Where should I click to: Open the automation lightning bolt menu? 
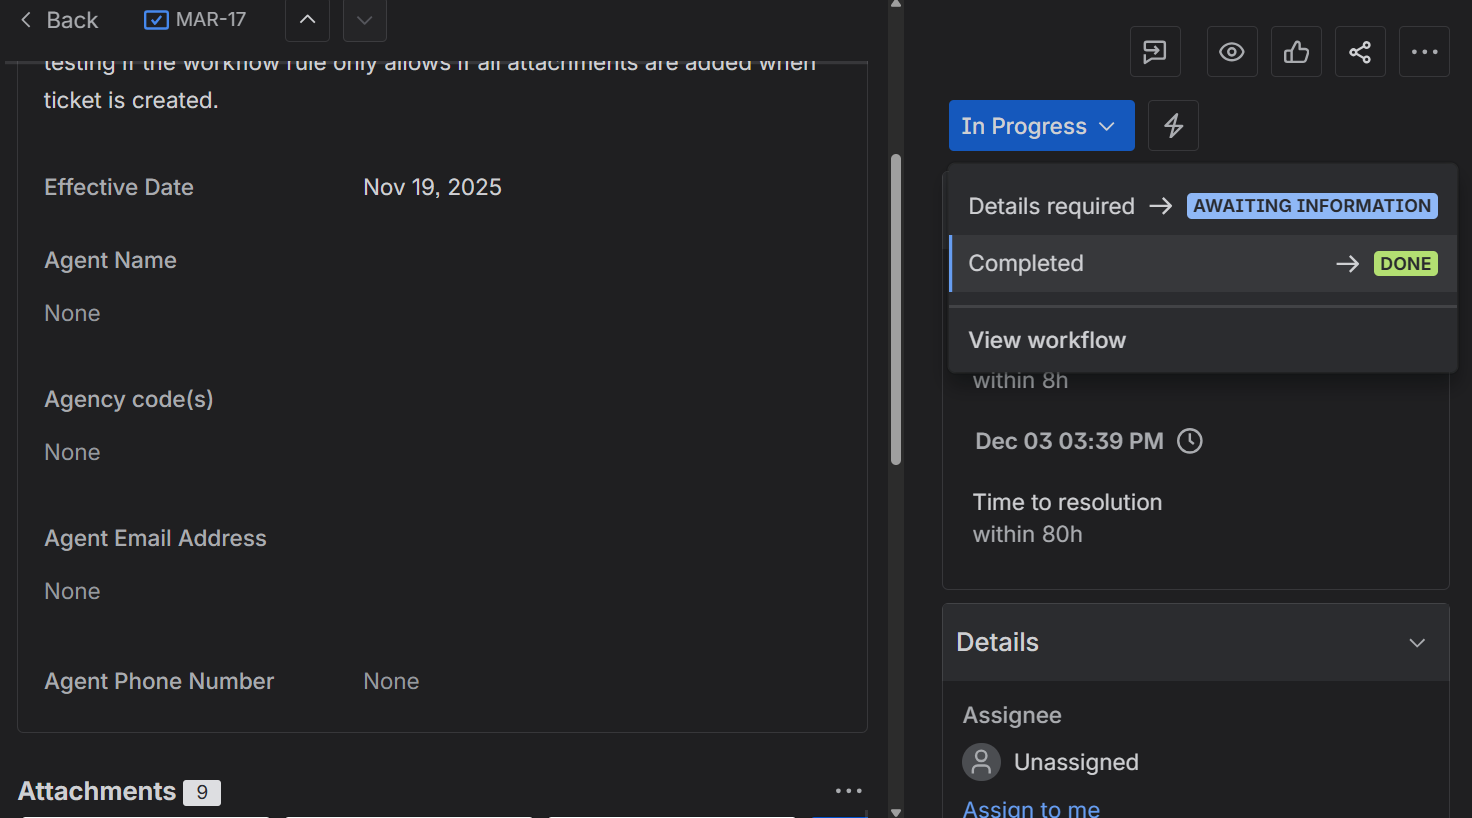point(1173,126)
